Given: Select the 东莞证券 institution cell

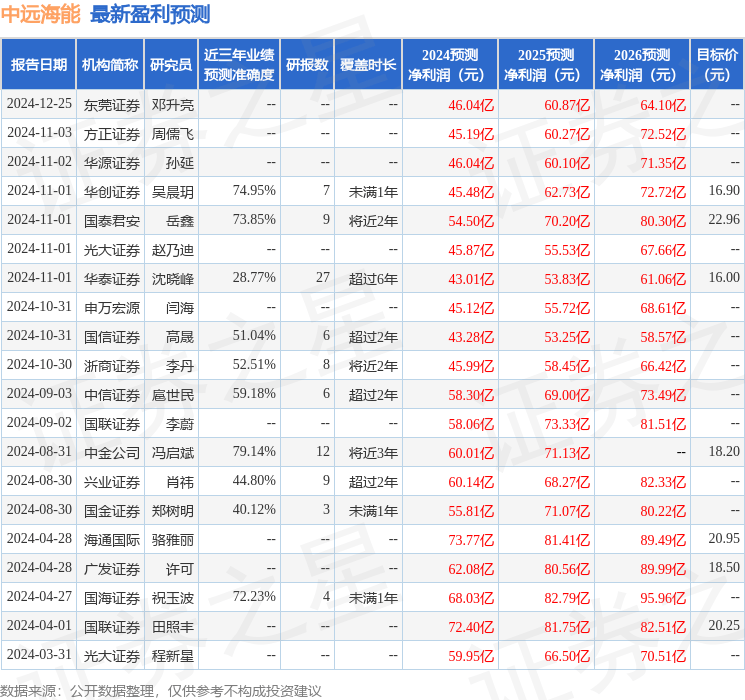Looking at the screenshot, I should click(x=112, y=105).
